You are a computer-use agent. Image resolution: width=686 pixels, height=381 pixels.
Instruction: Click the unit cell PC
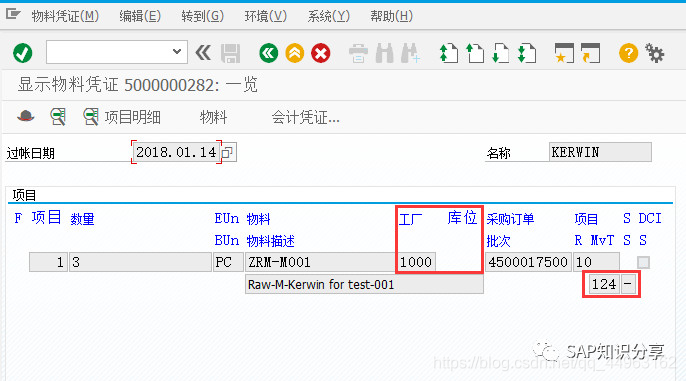[x=228, y=262]
